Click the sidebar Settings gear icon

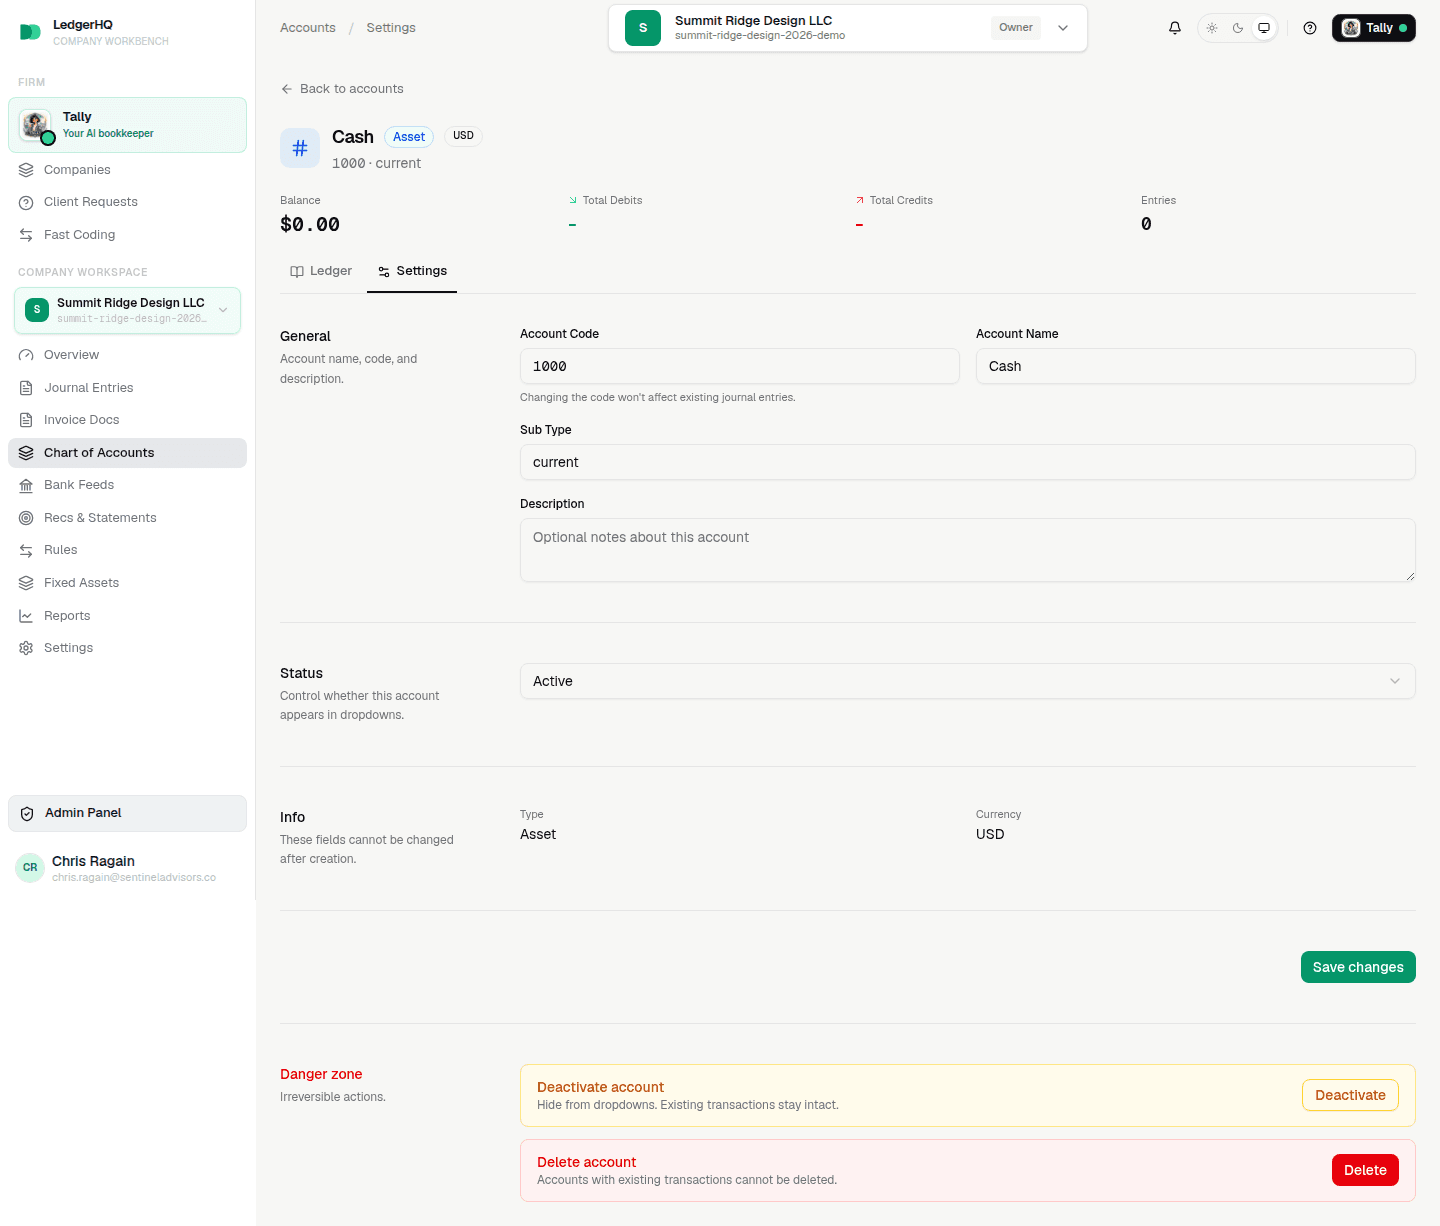(26, 648)
